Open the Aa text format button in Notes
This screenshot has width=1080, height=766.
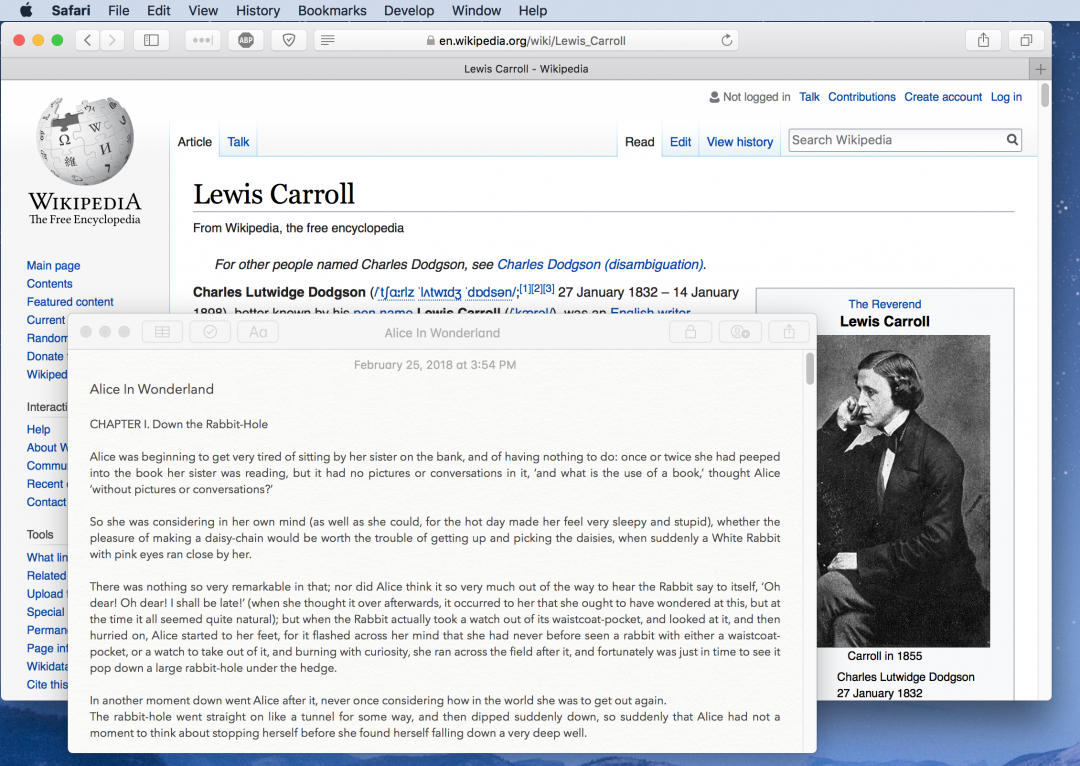258,332
